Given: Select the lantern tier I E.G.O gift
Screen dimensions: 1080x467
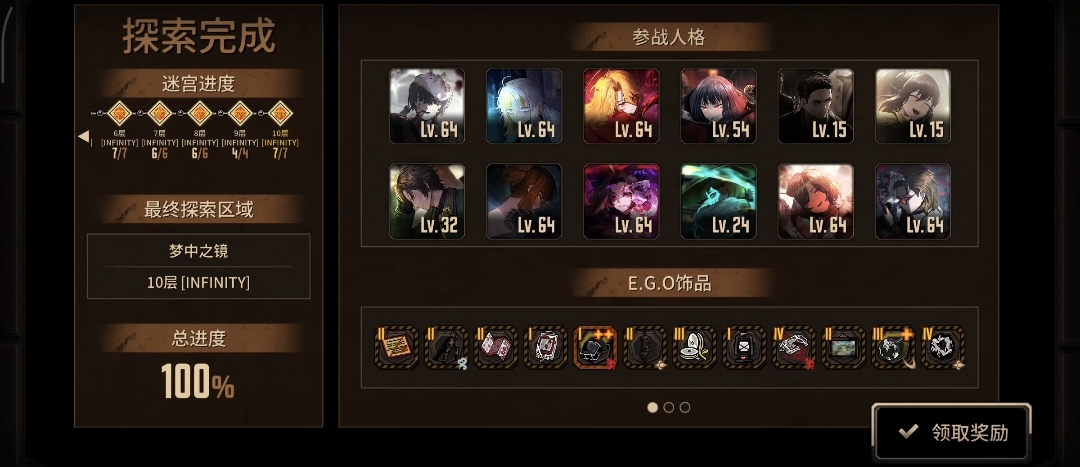Looking at the screenshot, I should (x=744, y=347).
